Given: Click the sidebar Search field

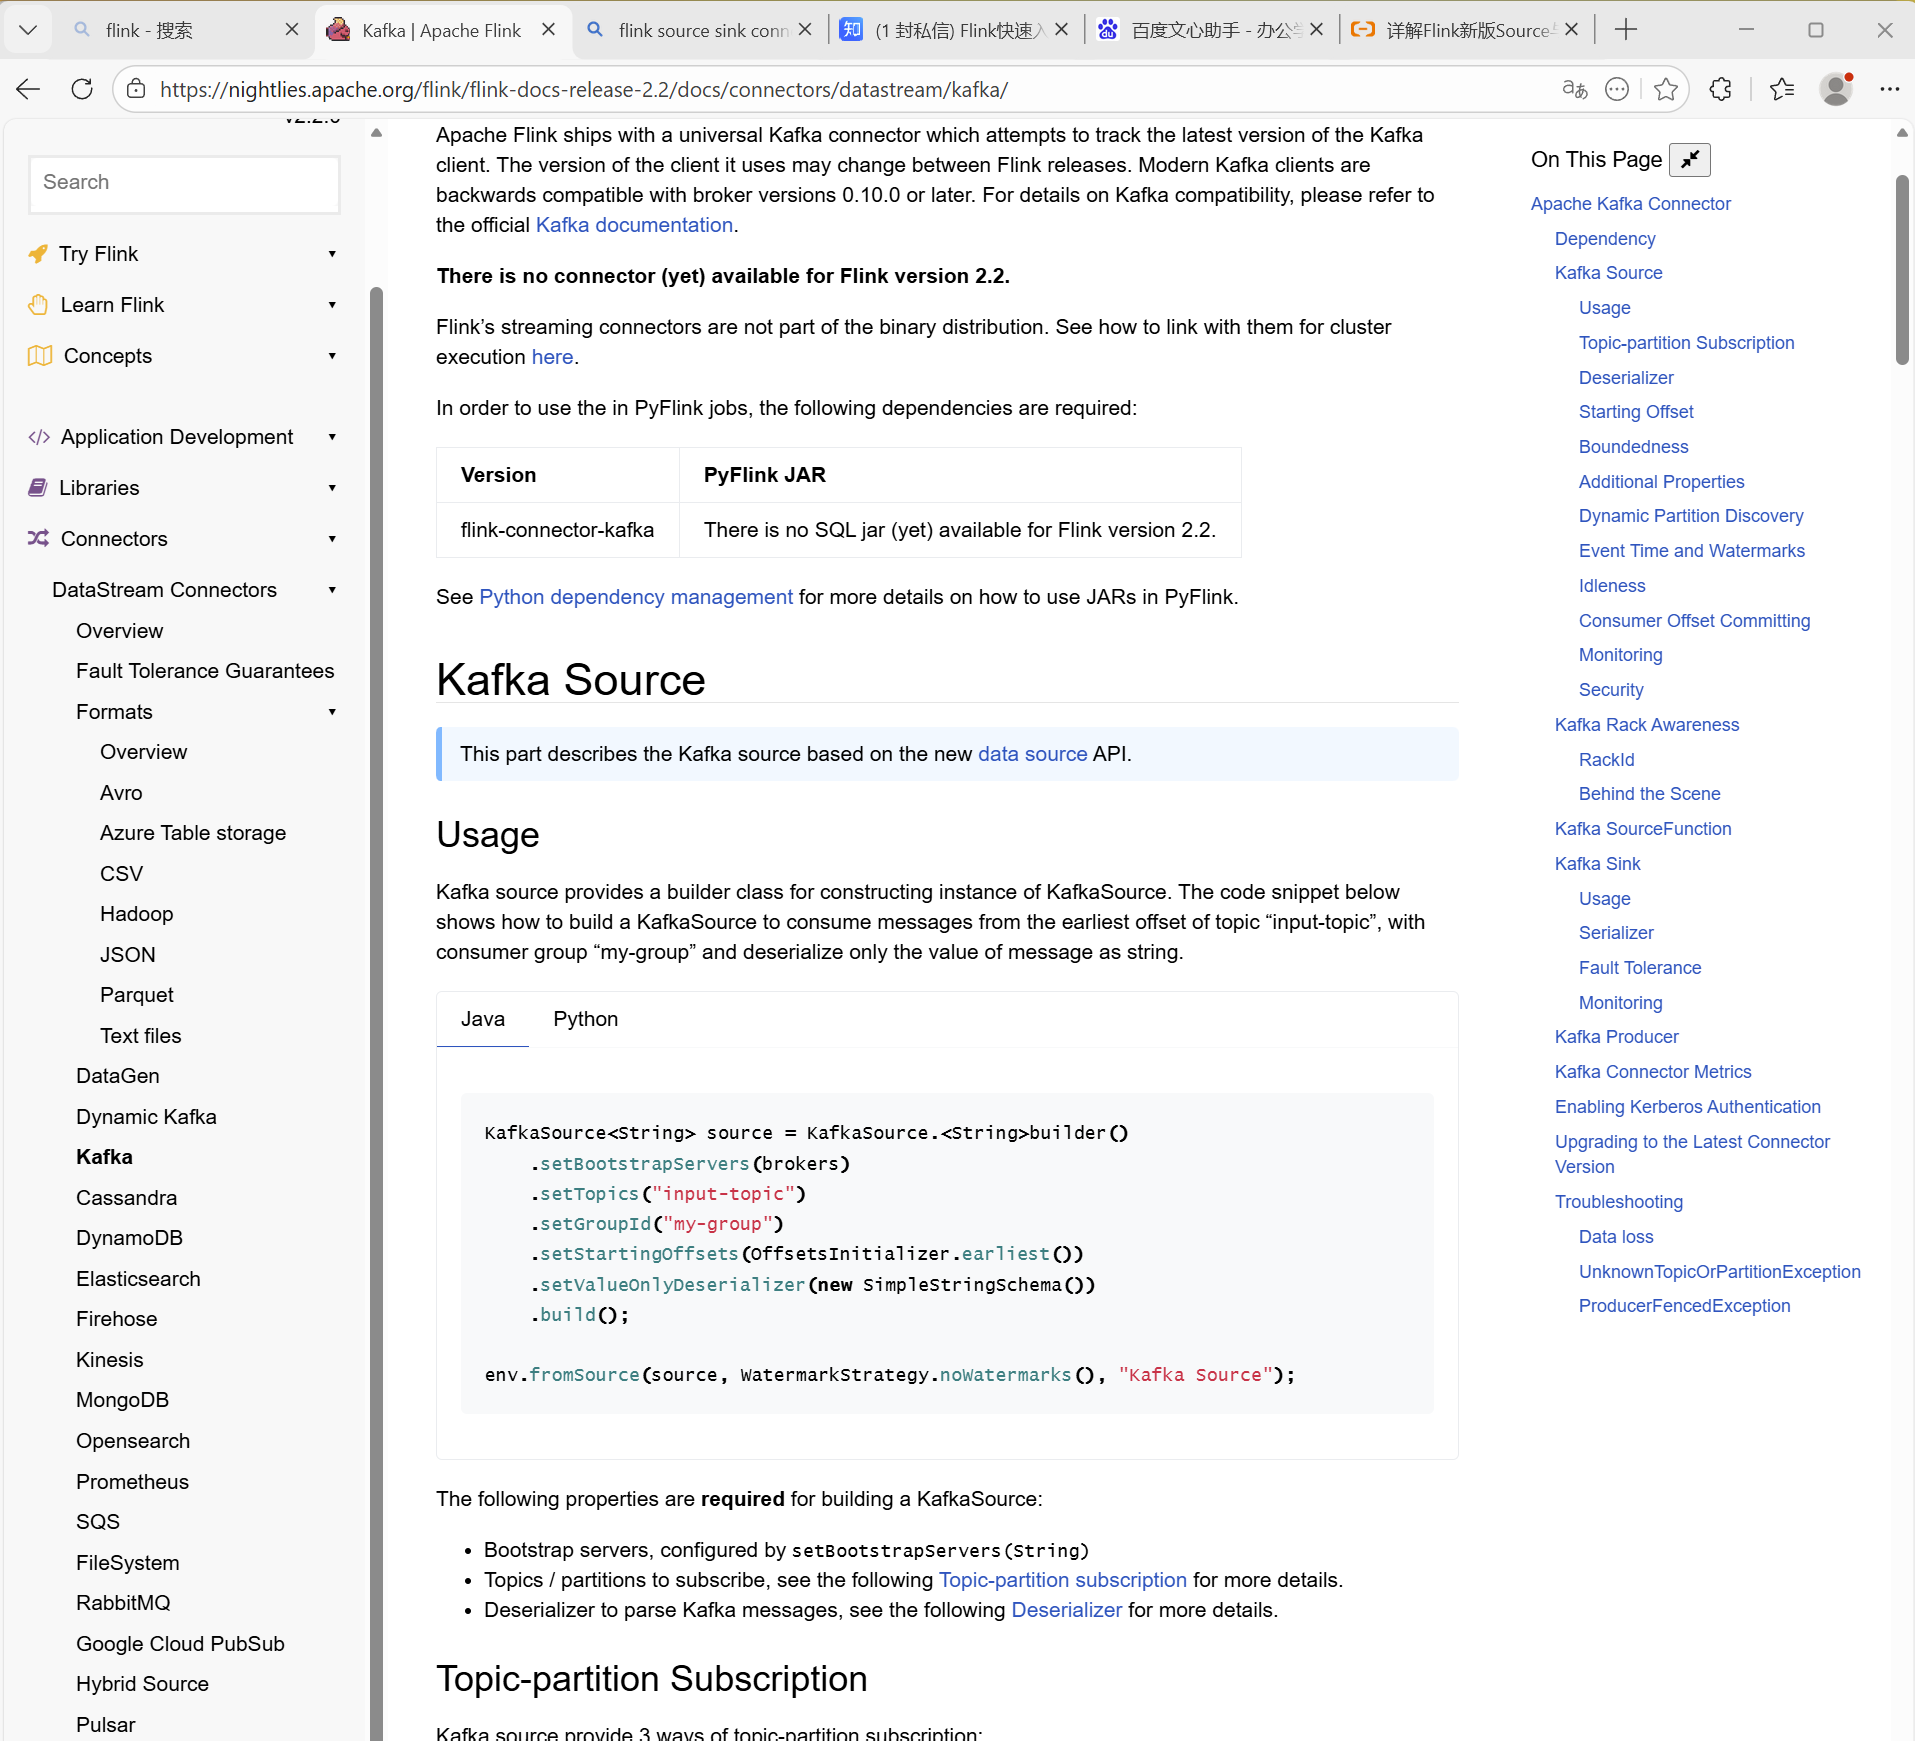Looking at the screenshot, I should [185, 183].
